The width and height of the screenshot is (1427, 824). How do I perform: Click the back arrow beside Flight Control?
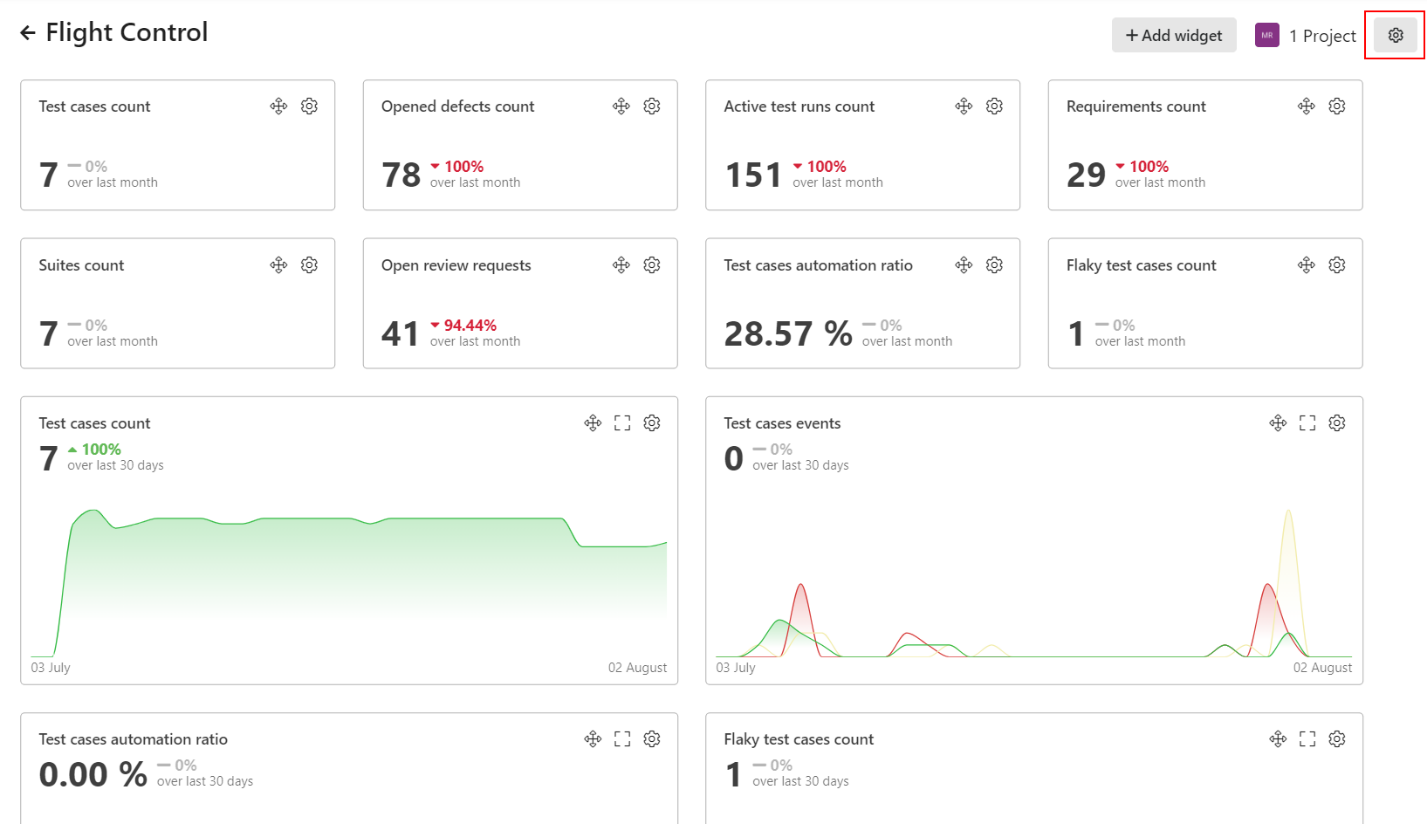pos(28,33)
